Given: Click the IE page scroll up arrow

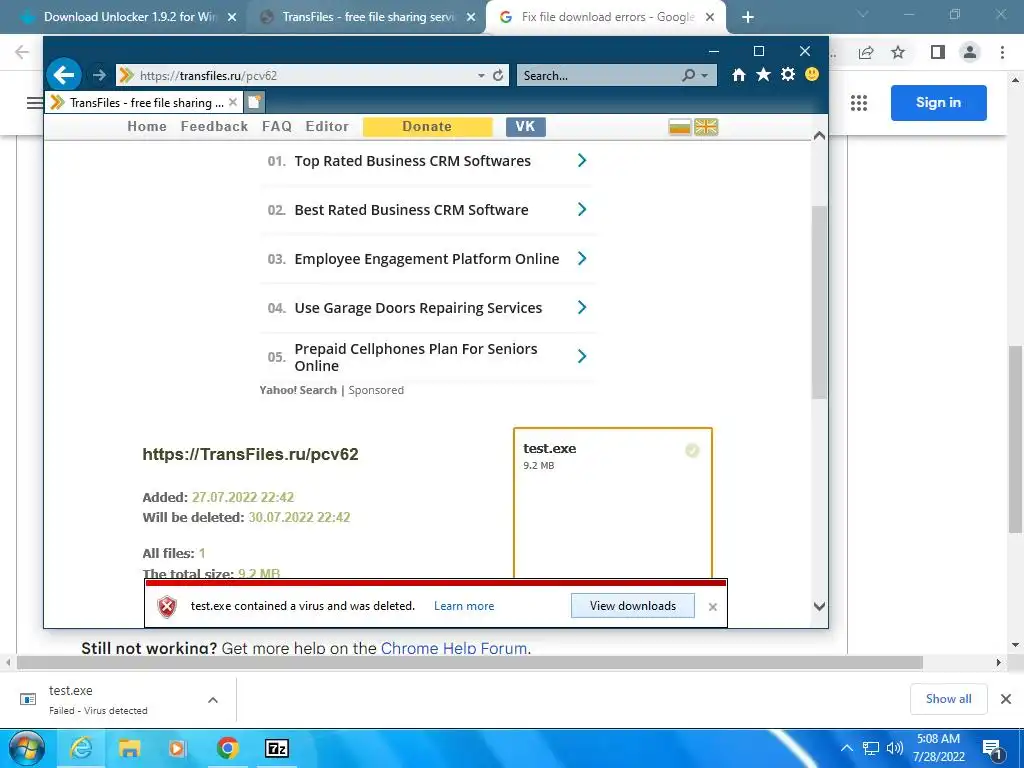Looking at the screenshot, I should [820, 136].
